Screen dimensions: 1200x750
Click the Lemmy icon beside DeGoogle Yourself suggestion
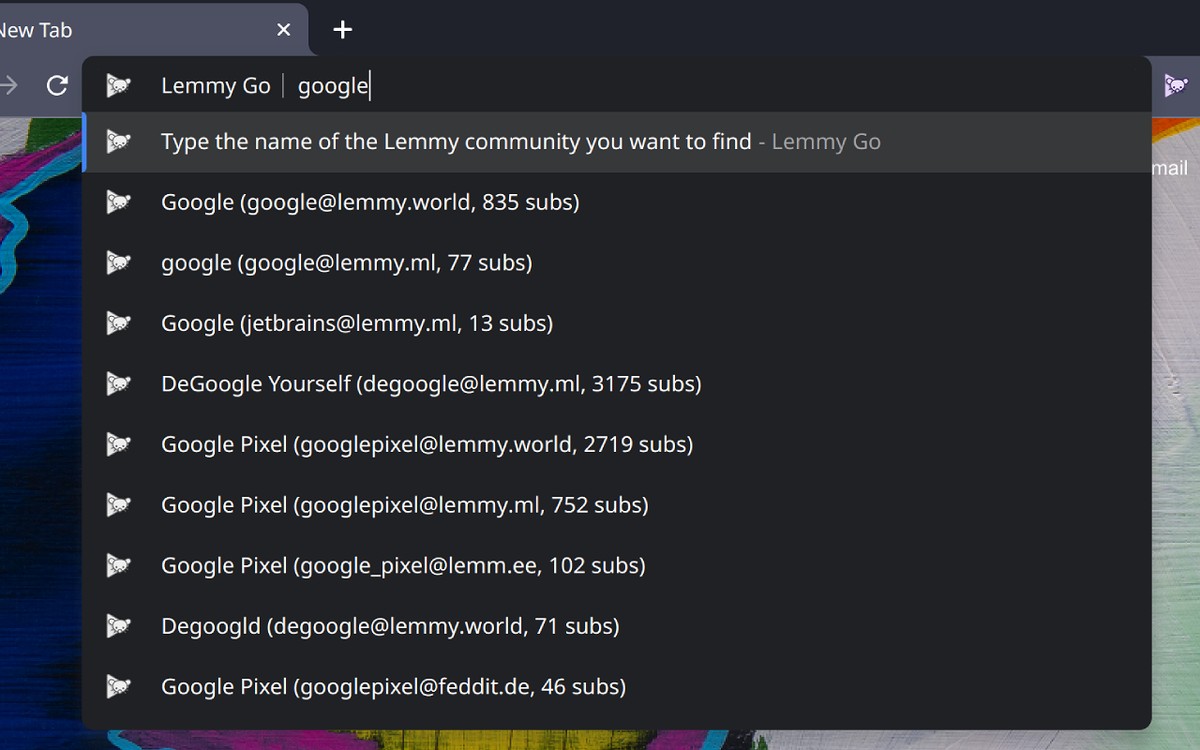(119, 384)
